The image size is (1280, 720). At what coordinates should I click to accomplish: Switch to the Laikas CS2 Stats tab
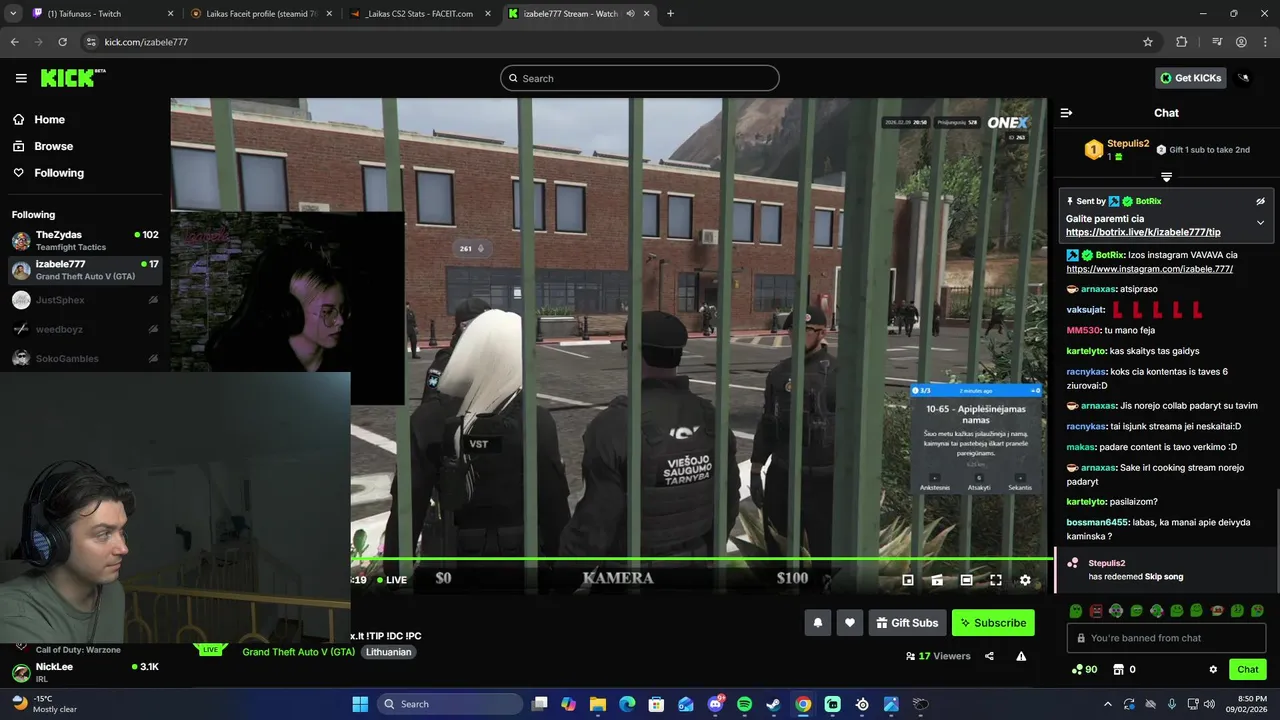tap(418, 14)
